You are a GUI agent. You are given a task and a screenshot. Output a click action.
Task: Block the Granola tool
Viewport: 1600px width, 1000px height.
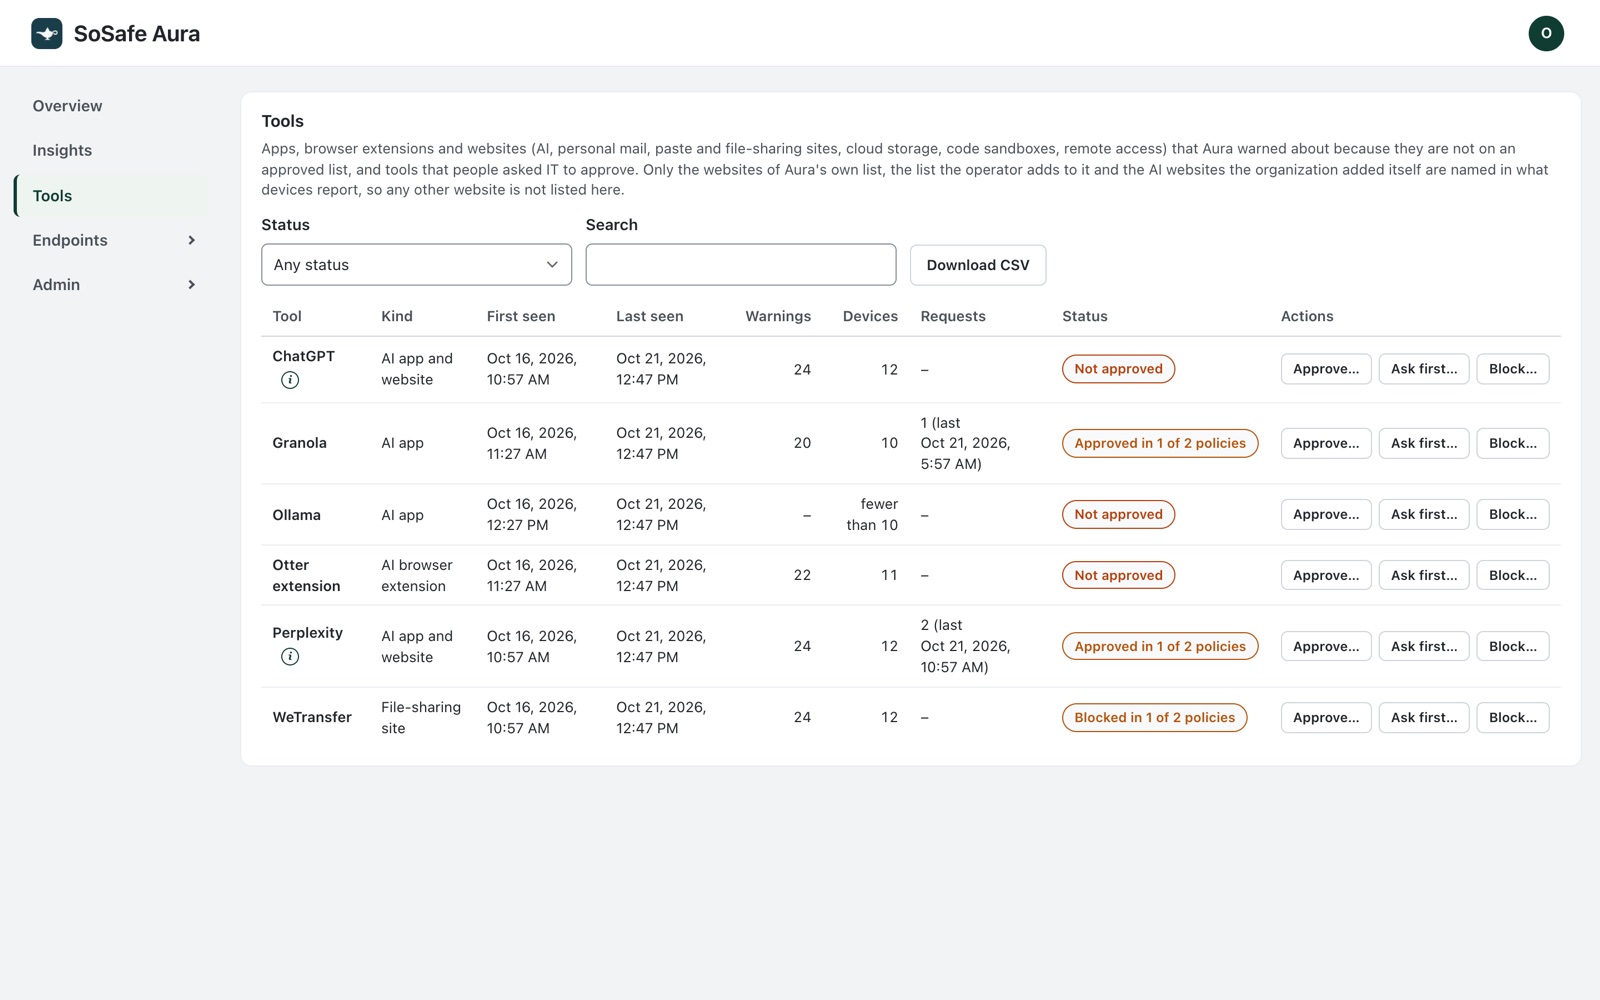tap(1513, 443)
